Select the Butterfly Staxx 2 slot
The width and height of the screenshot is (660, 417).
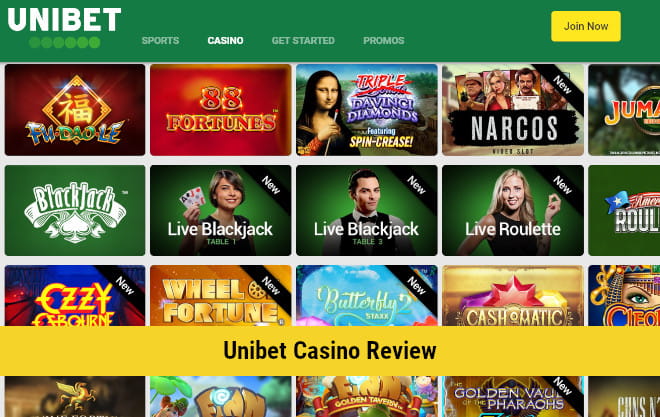click(367, 296)
